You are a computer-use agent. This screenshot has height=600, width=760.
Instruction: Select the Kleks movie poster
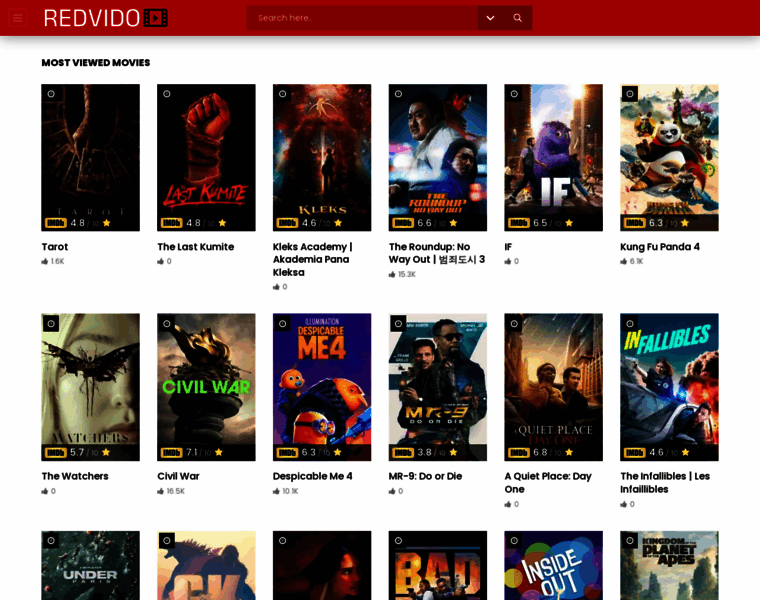click(x=322, y=158)
